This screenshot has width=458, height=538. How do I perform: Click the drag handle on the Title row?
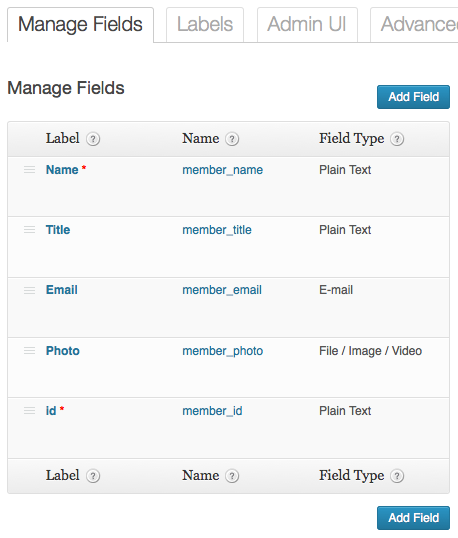(30, 230)
